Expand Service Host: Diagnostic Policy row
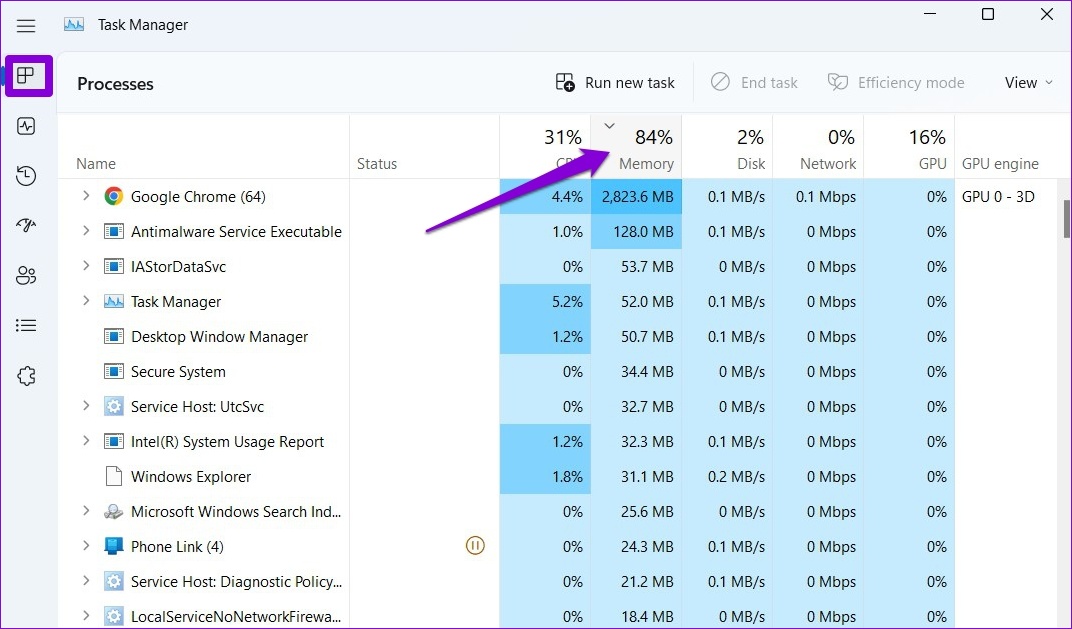The width and height of the screenshot is (1072, 629). [86, 580]
